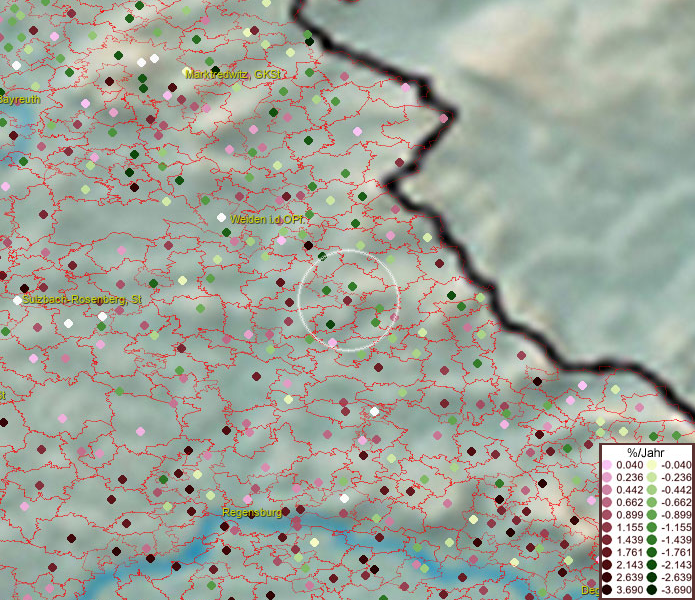Click the -1.439 legend value text
Viewport: 695px width, 600px height.
676,540
